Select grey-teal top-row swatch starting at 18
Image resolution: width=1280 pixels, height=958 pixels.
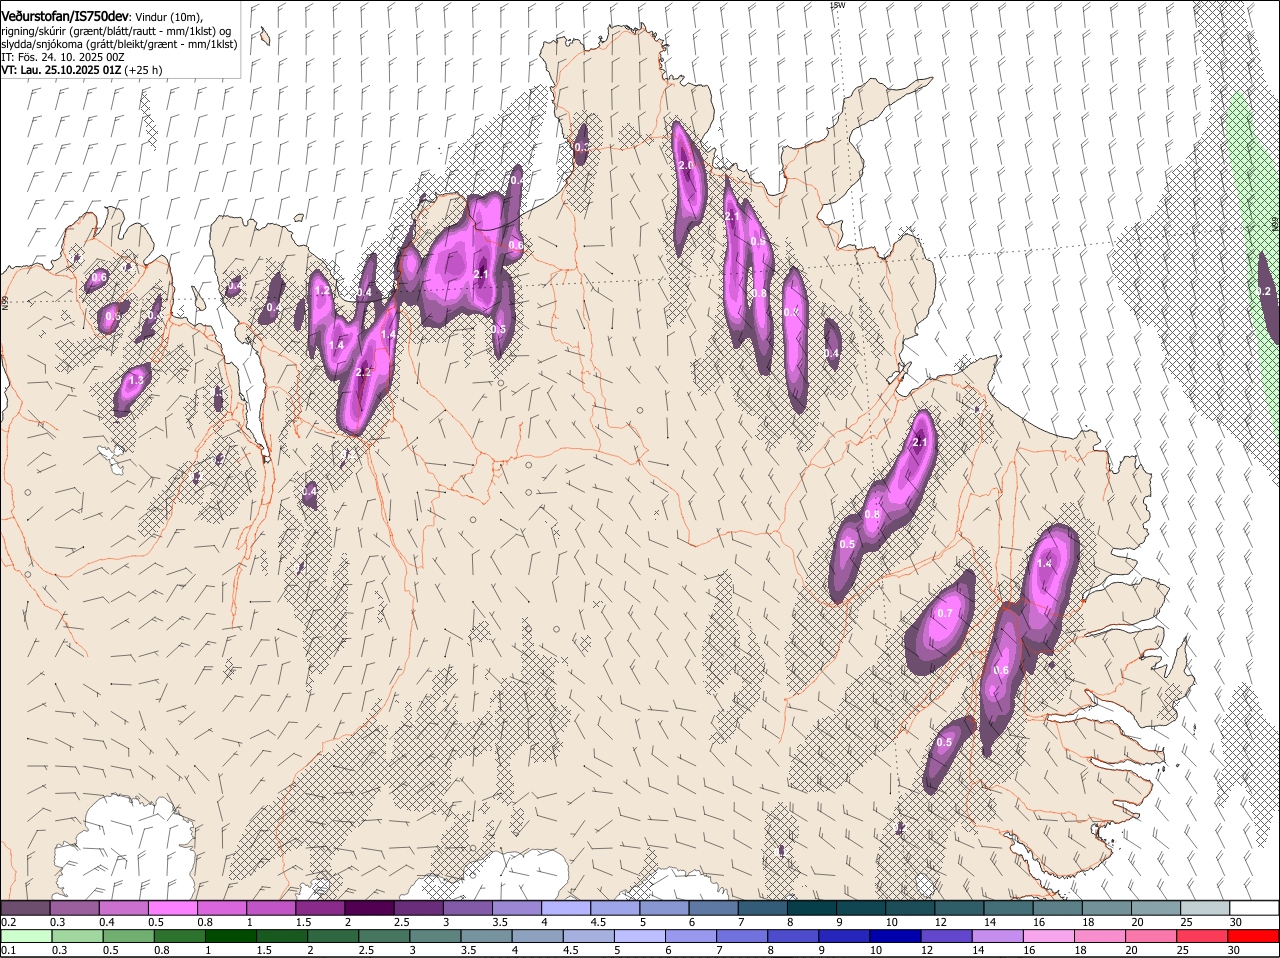(1106, 907)
